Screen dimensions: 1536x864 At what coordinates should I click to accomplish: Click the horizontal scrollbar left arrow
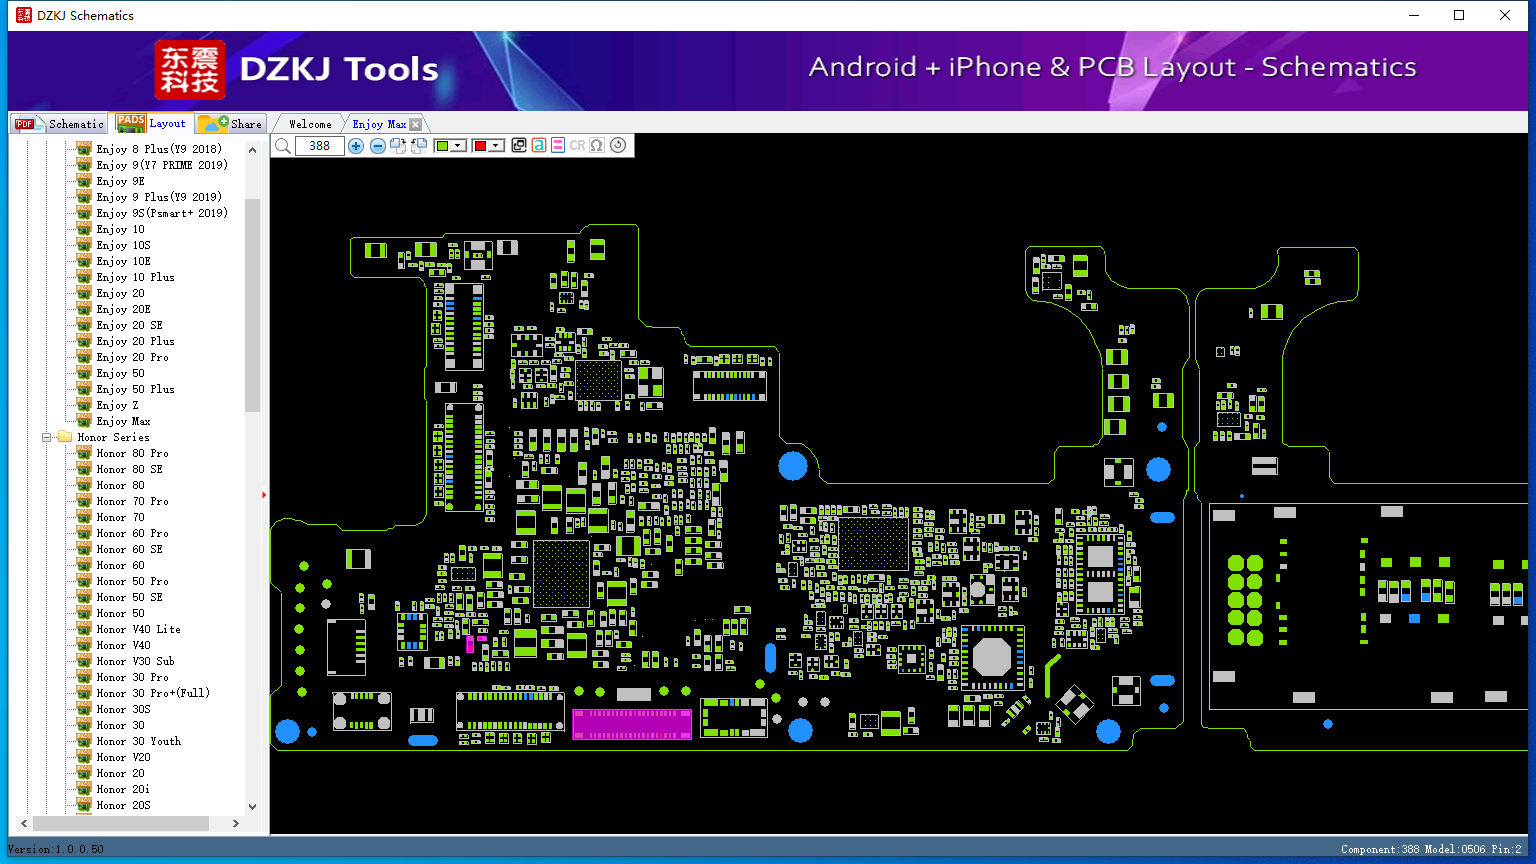[24, 824]
